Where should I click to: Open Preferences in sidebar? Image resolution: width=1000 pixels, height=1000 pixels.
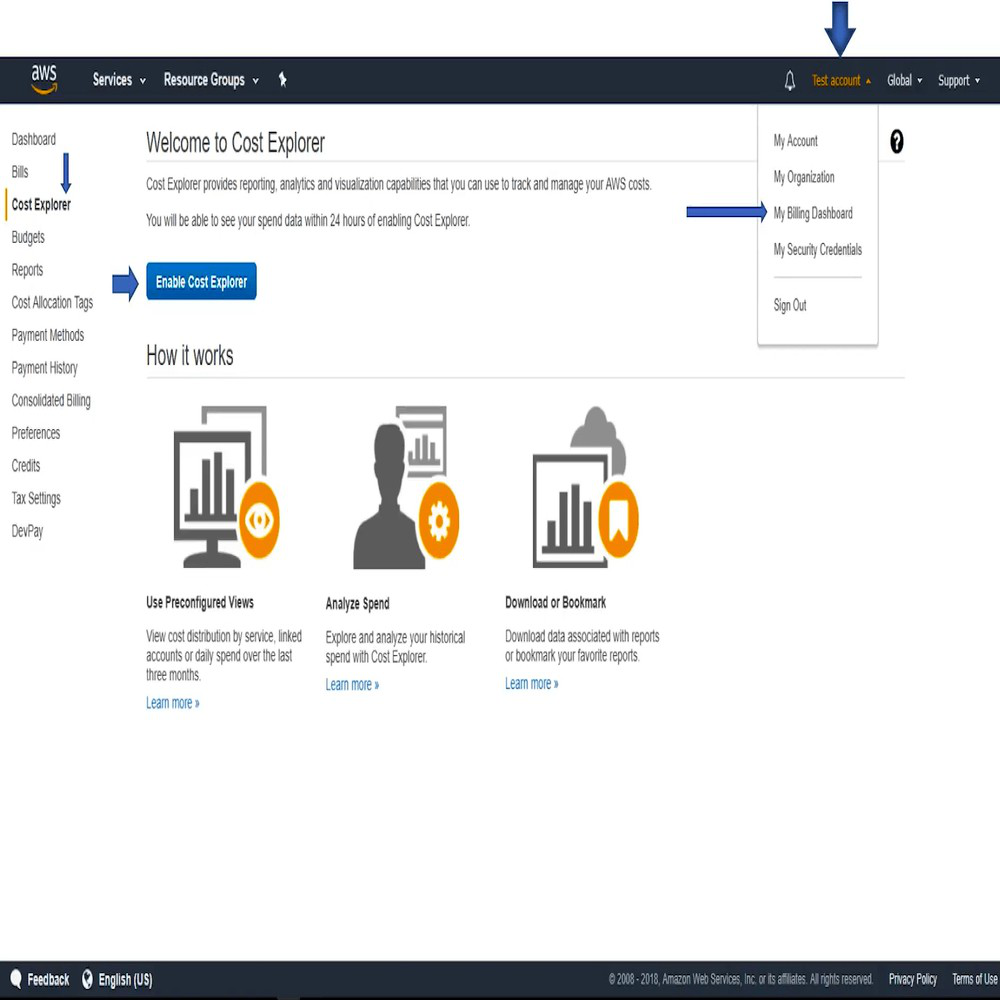[36, 434]
